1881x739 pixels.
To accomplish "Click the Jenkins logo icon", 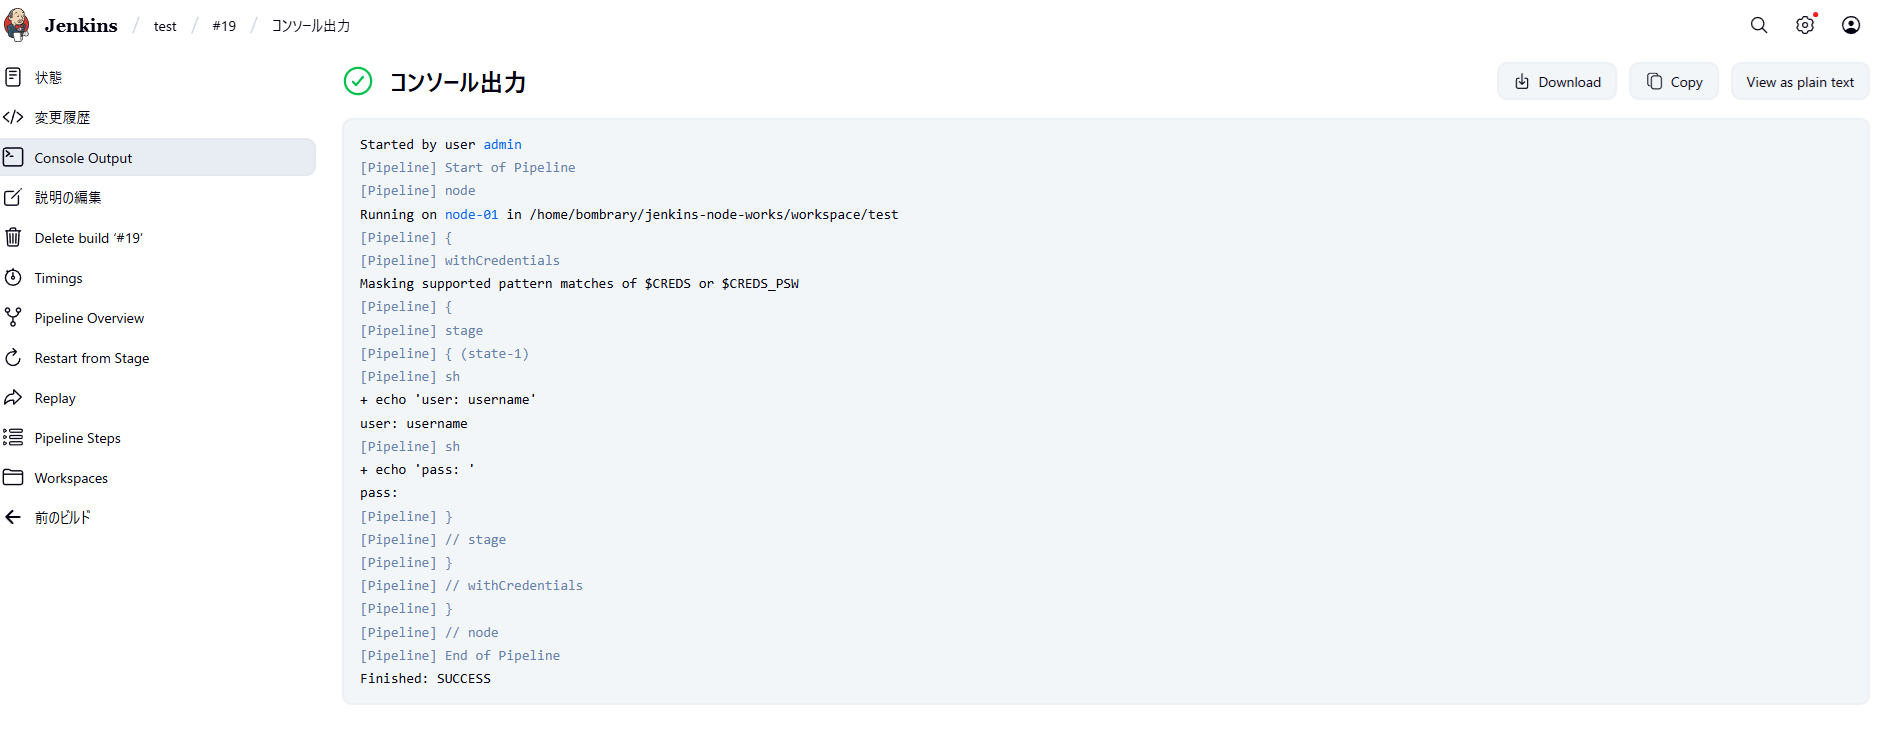I will click(17, 25).
